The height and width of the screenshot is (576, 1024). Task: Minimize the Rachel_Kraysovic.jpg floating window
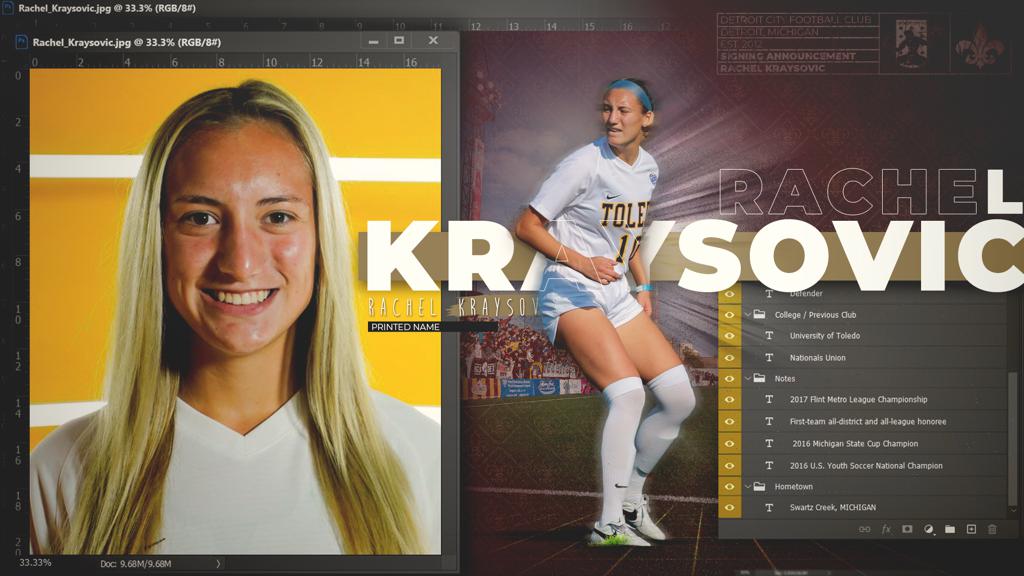click(x=373, y=41)
